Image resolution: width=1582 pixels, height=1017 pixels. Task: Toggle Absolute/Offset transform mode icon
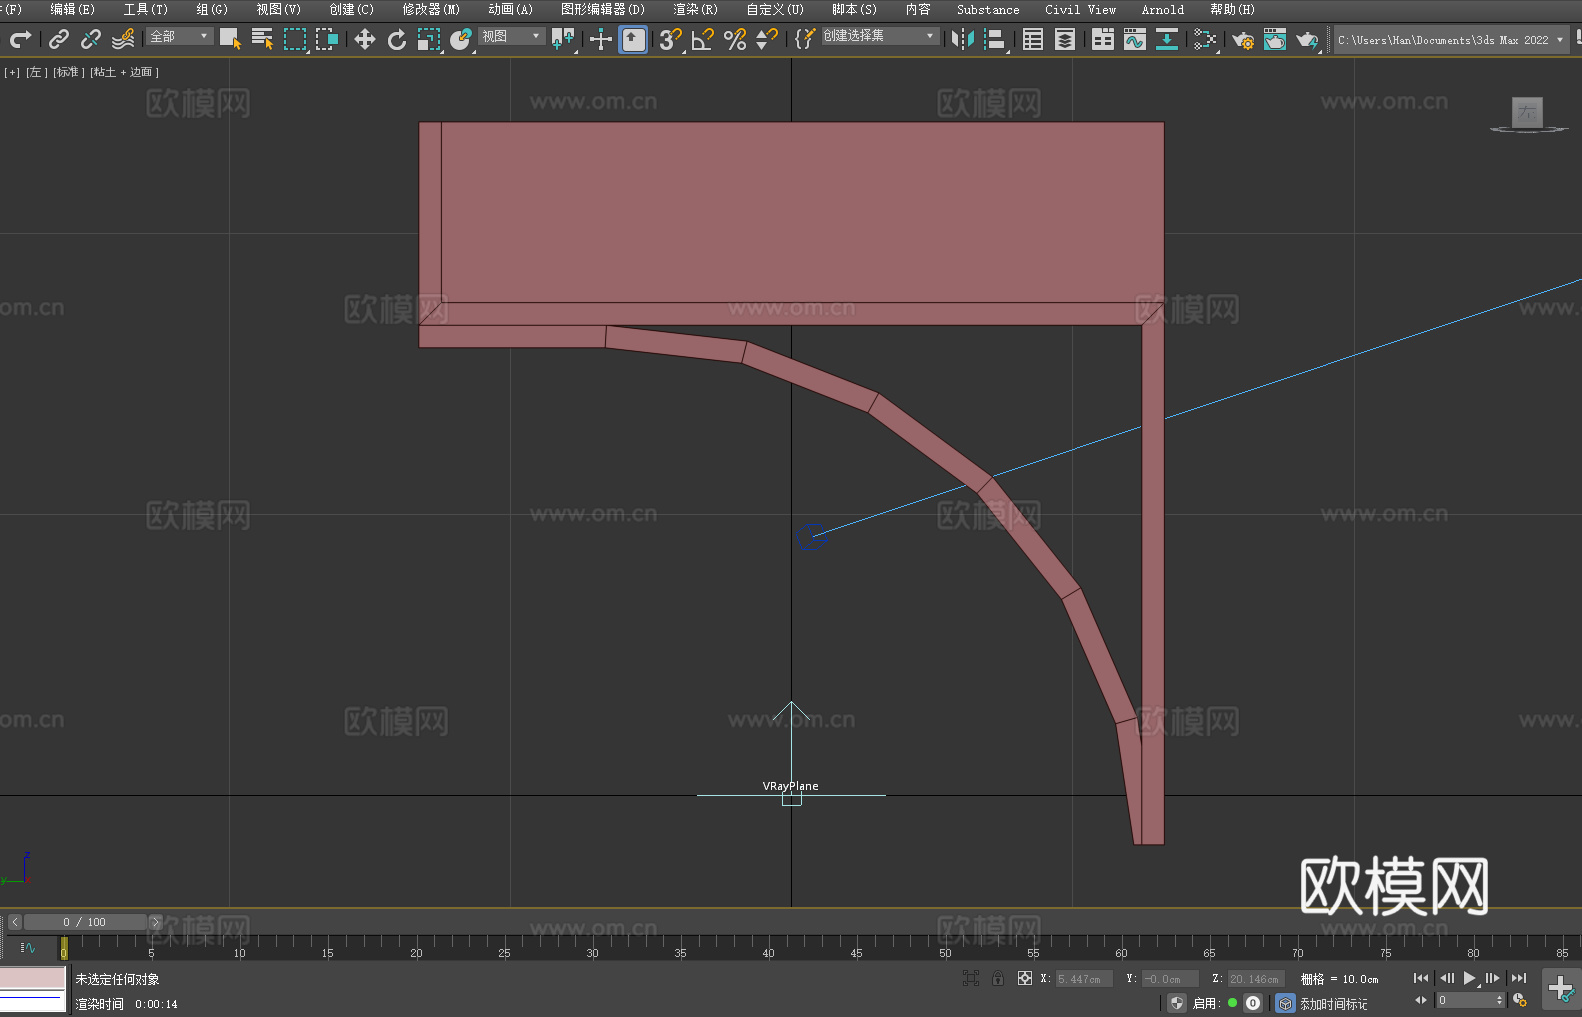1024,978
